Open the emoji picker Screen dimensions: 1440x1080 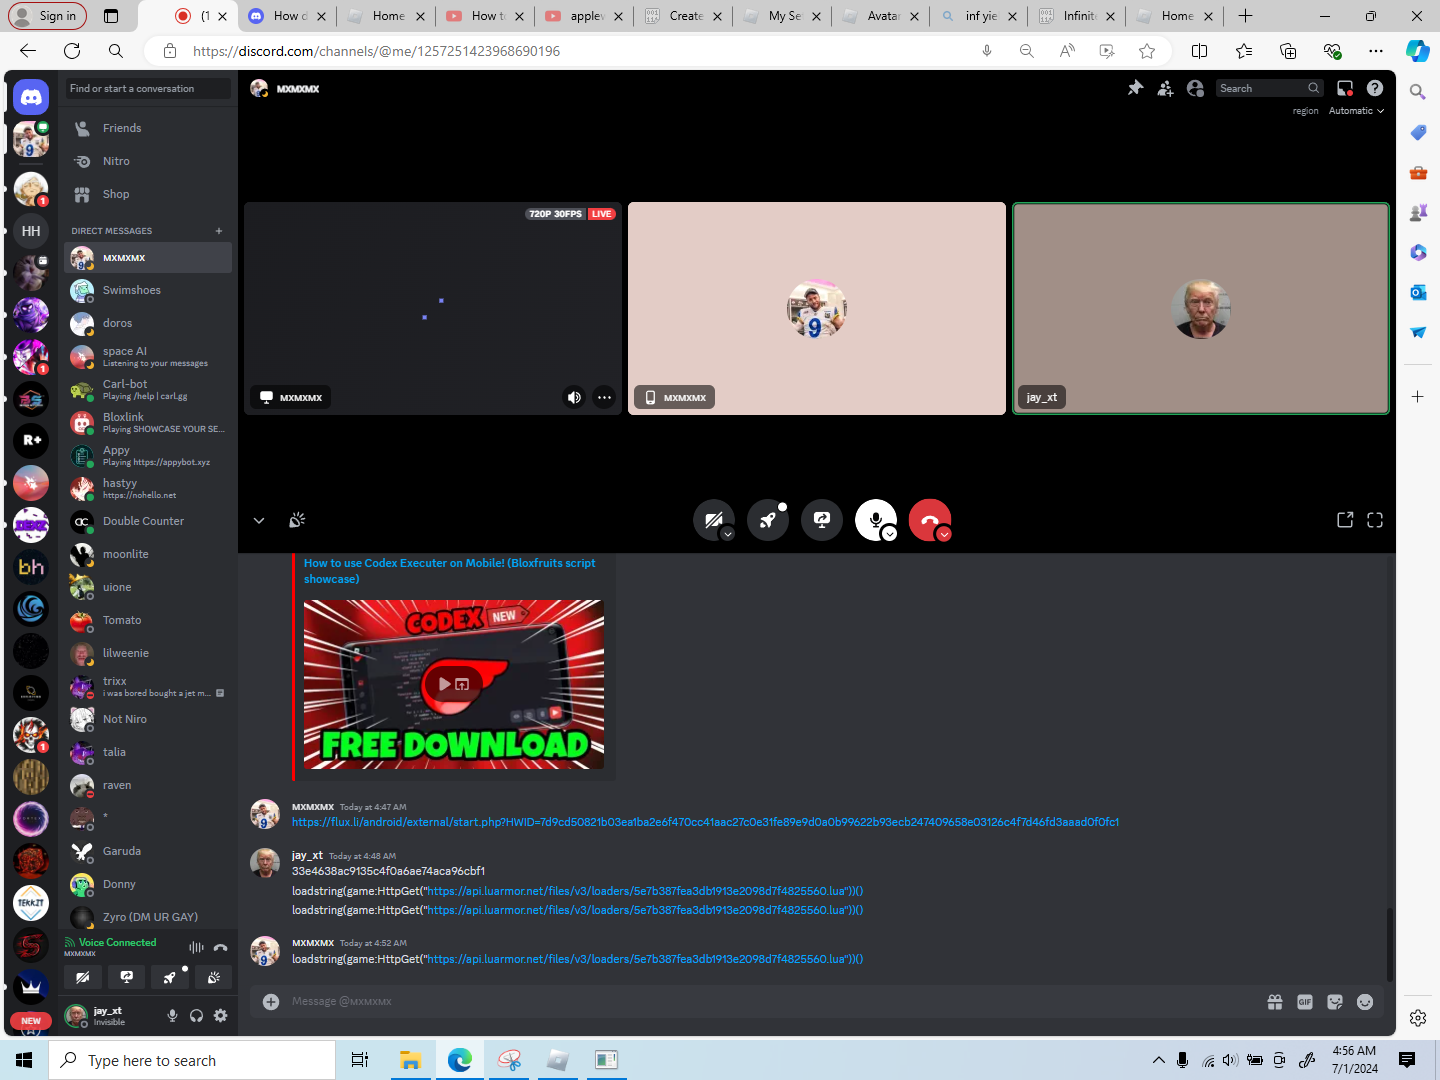[1365, 1001]
